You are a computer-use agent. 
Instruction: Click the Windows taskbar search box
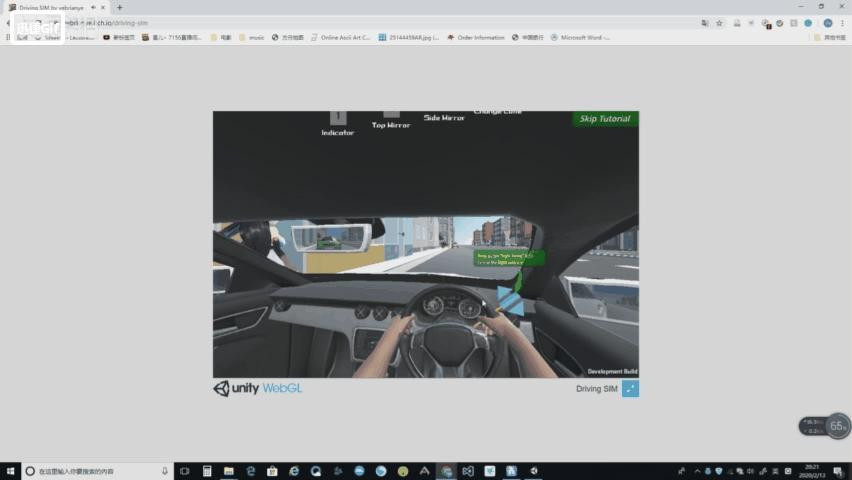tap(97, 471)
